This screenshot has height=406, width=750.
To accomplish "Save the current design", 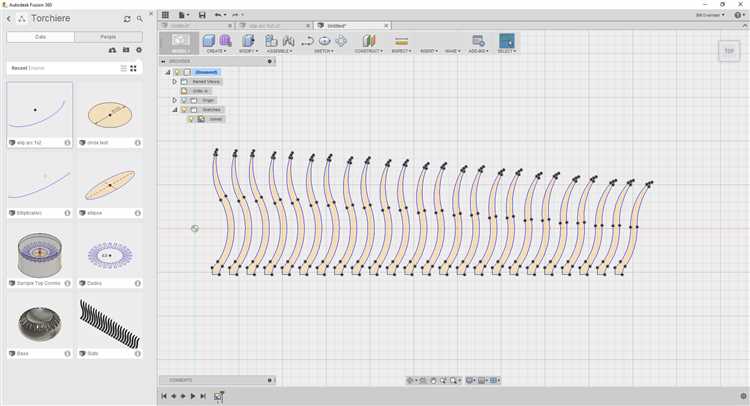I will click(202, 15).
